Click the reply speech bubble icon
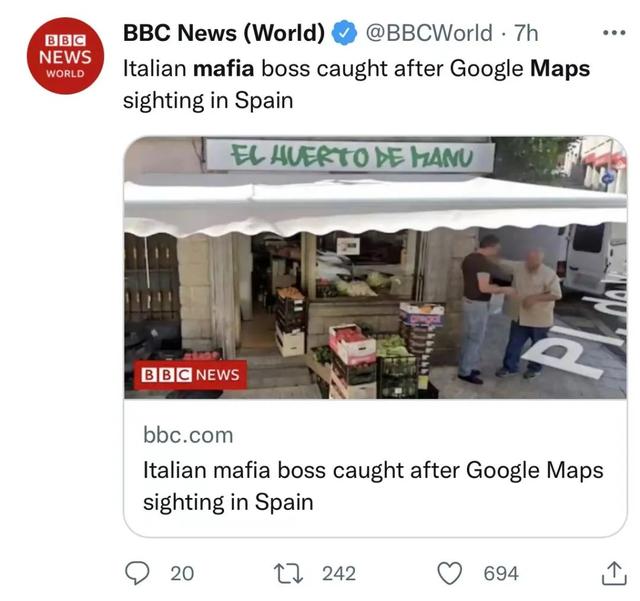The width and height of the screenshot is (640, 601). pos(137,573)
